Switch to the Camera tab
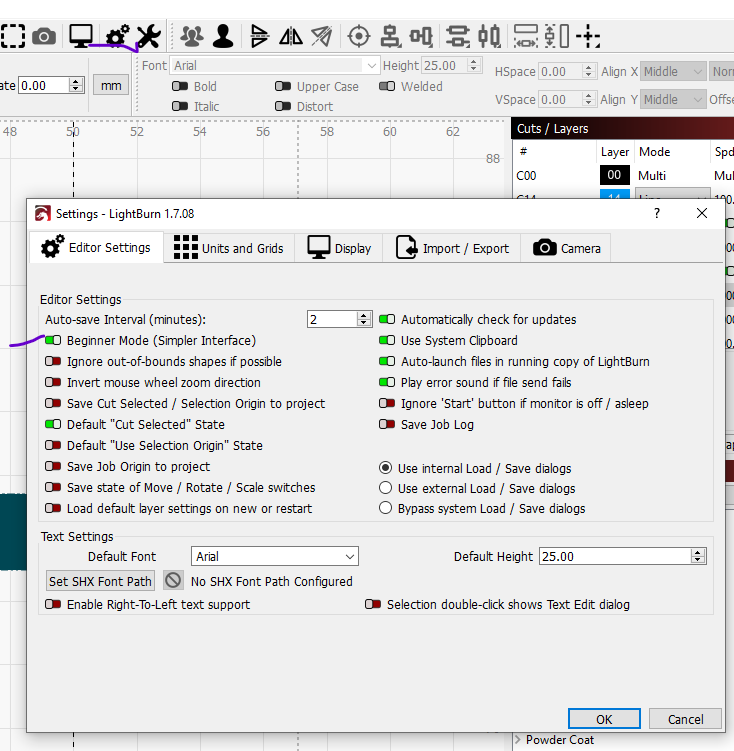 (x=566, y=248)
